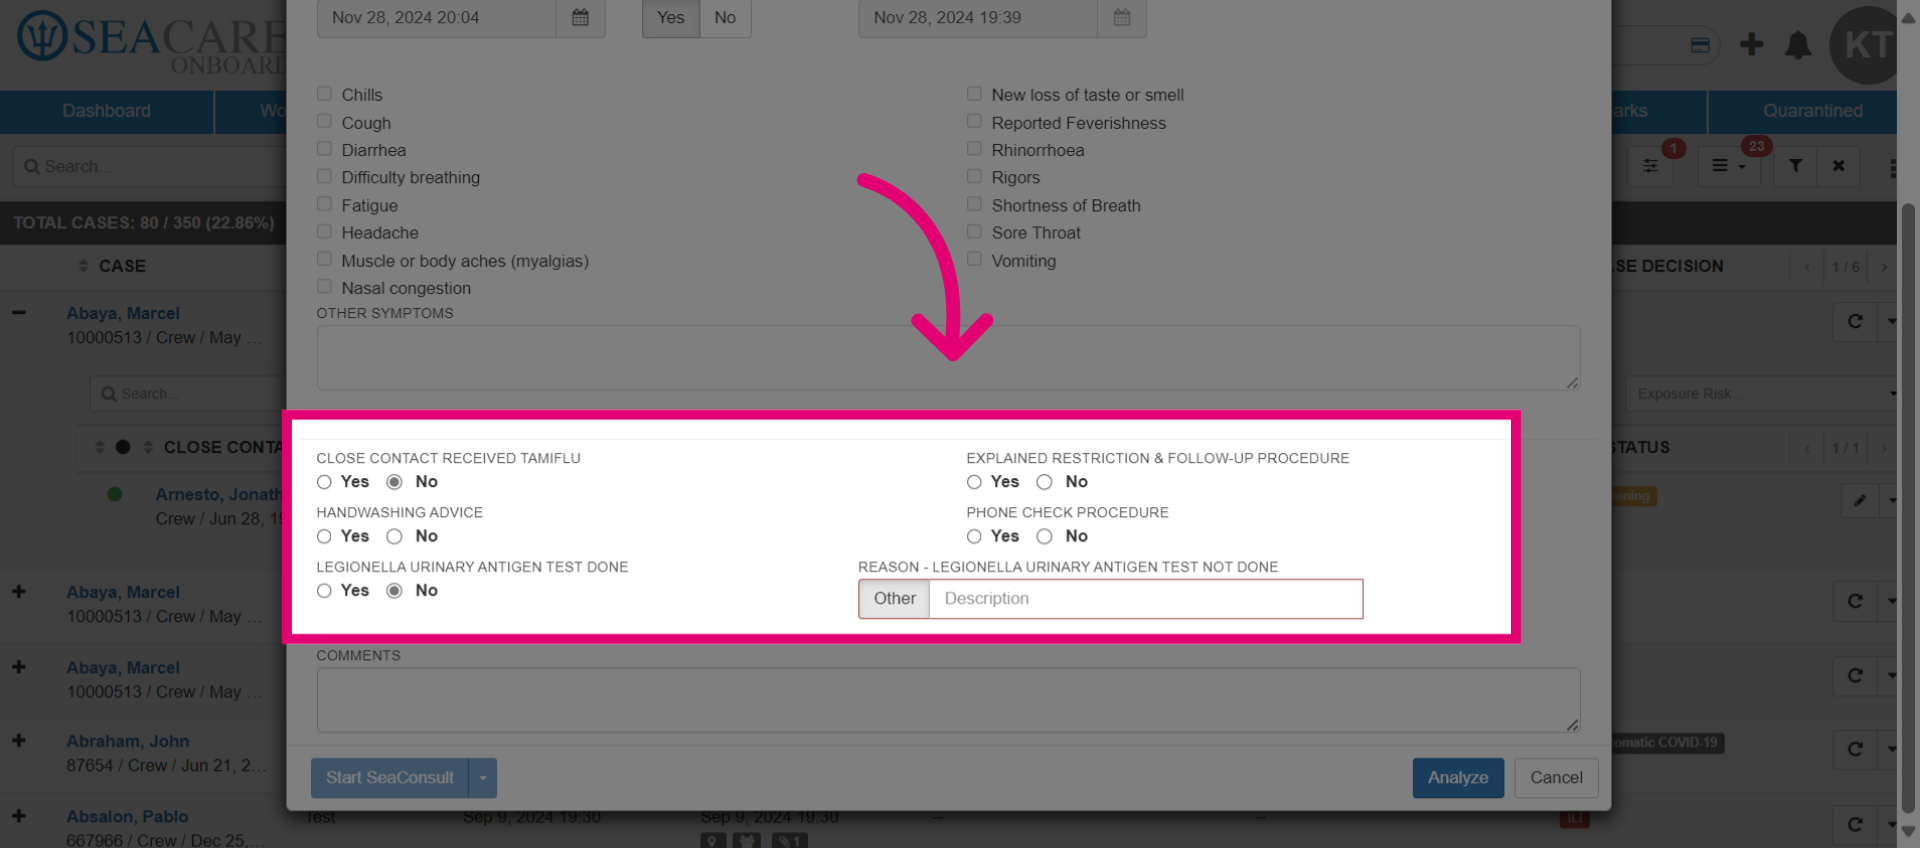
Task: Click the Other reason button
Action: pos(894,599)
